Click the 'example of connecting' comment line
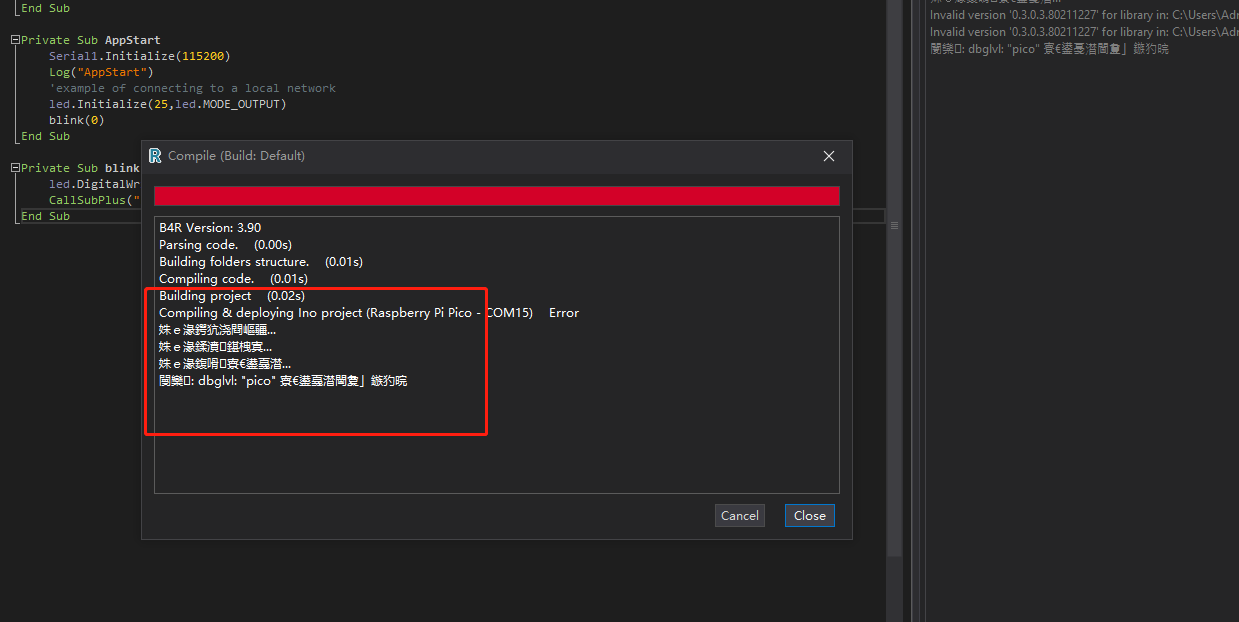Screen dimensions: 1239x622 pos(192,88)
